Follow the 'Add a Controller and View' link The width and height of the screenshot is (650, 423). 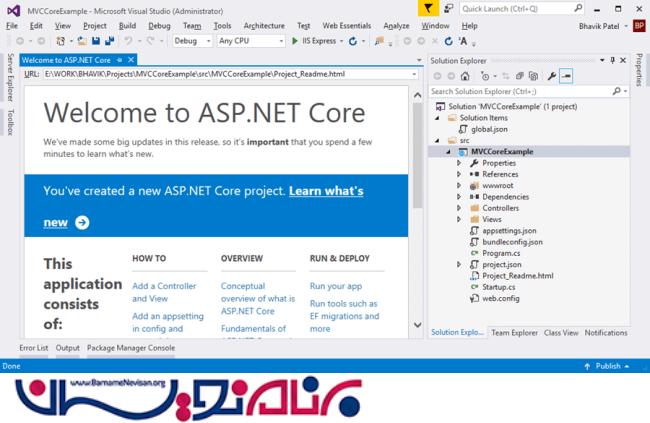[x=163, y=291]
